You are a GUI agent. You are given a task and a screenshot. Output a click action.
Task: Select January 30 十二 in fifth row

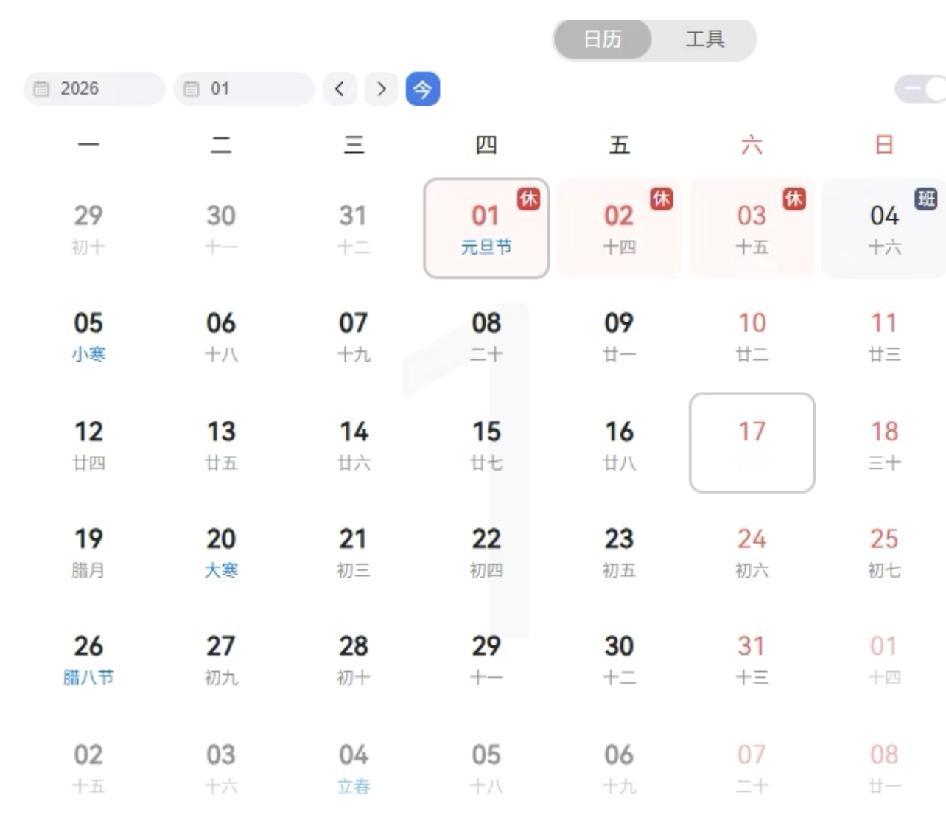tap(619, 659)
